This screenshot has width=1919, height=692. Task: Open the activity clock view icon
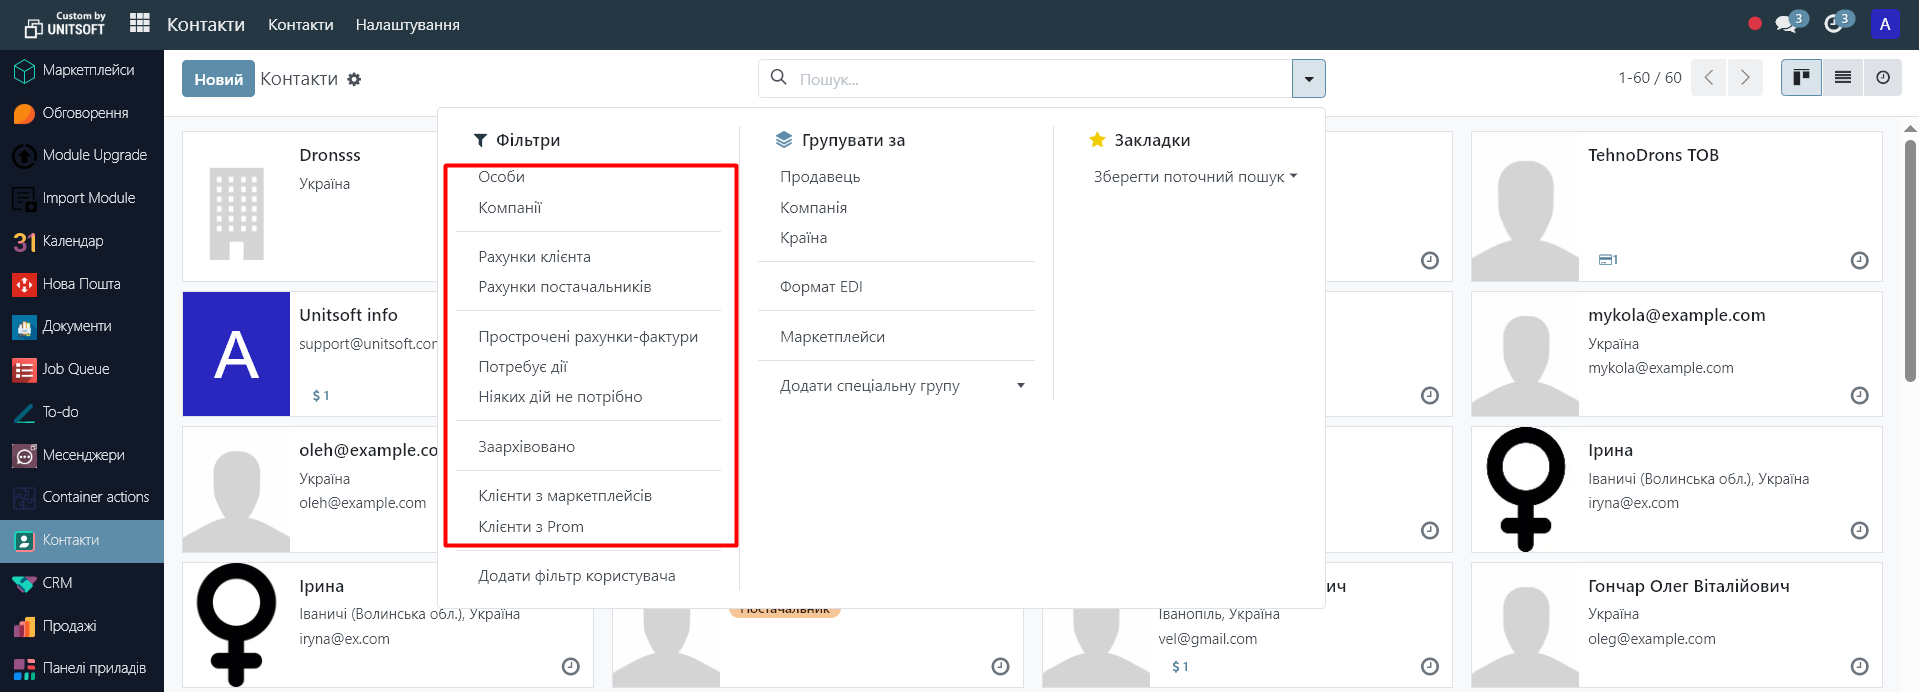(1883, 77)
